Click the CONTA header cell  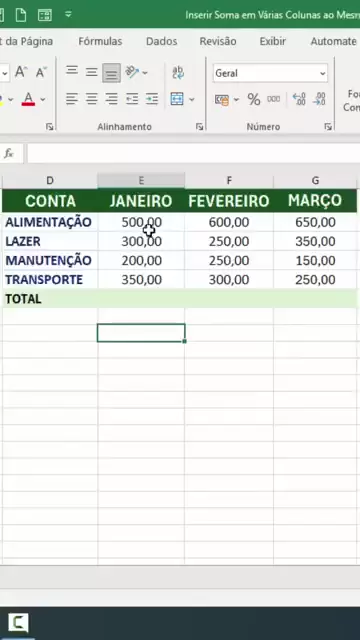pos(50,201)
